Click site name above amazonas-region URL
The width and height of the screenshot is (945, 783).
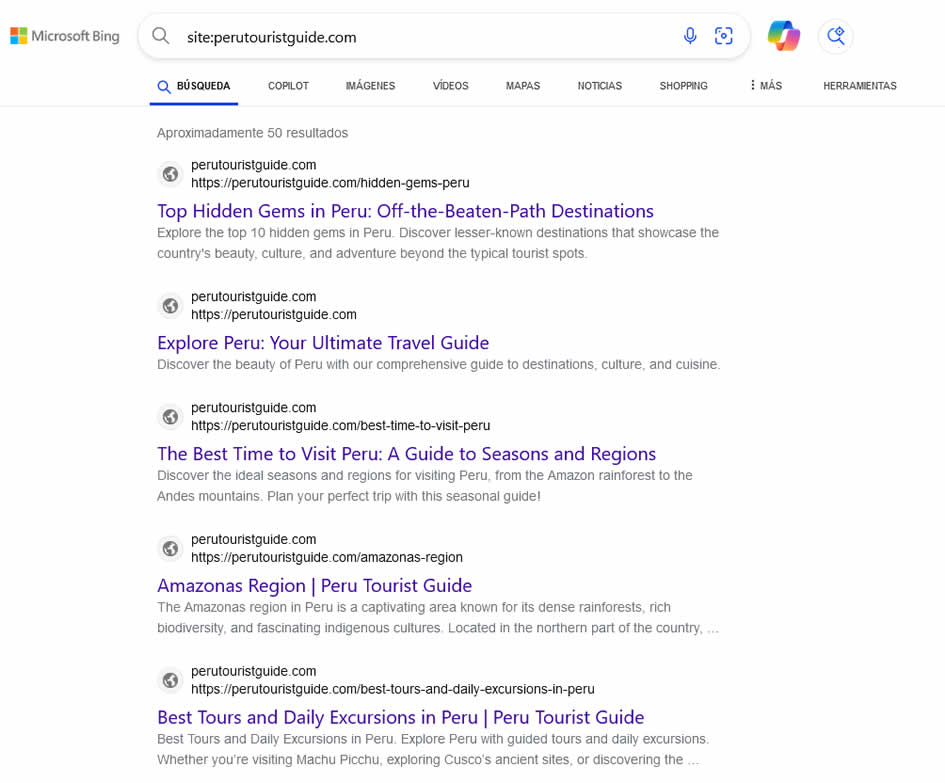pyautogui.click(x=254, y=539)
